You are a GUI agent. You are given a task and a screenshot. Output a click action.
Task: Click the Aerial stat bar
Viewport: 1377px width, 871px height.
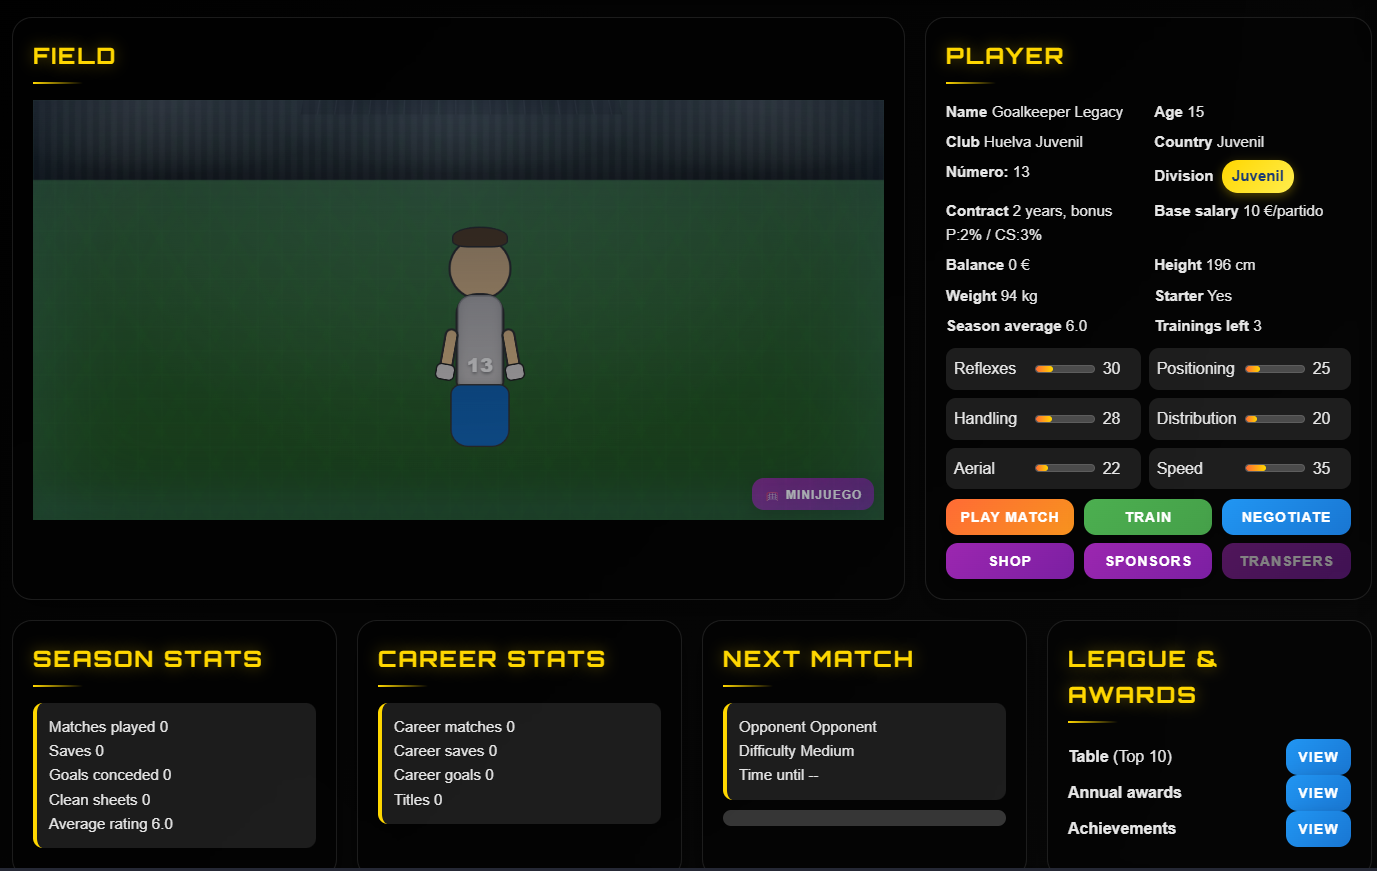(x=1064, y=468)
